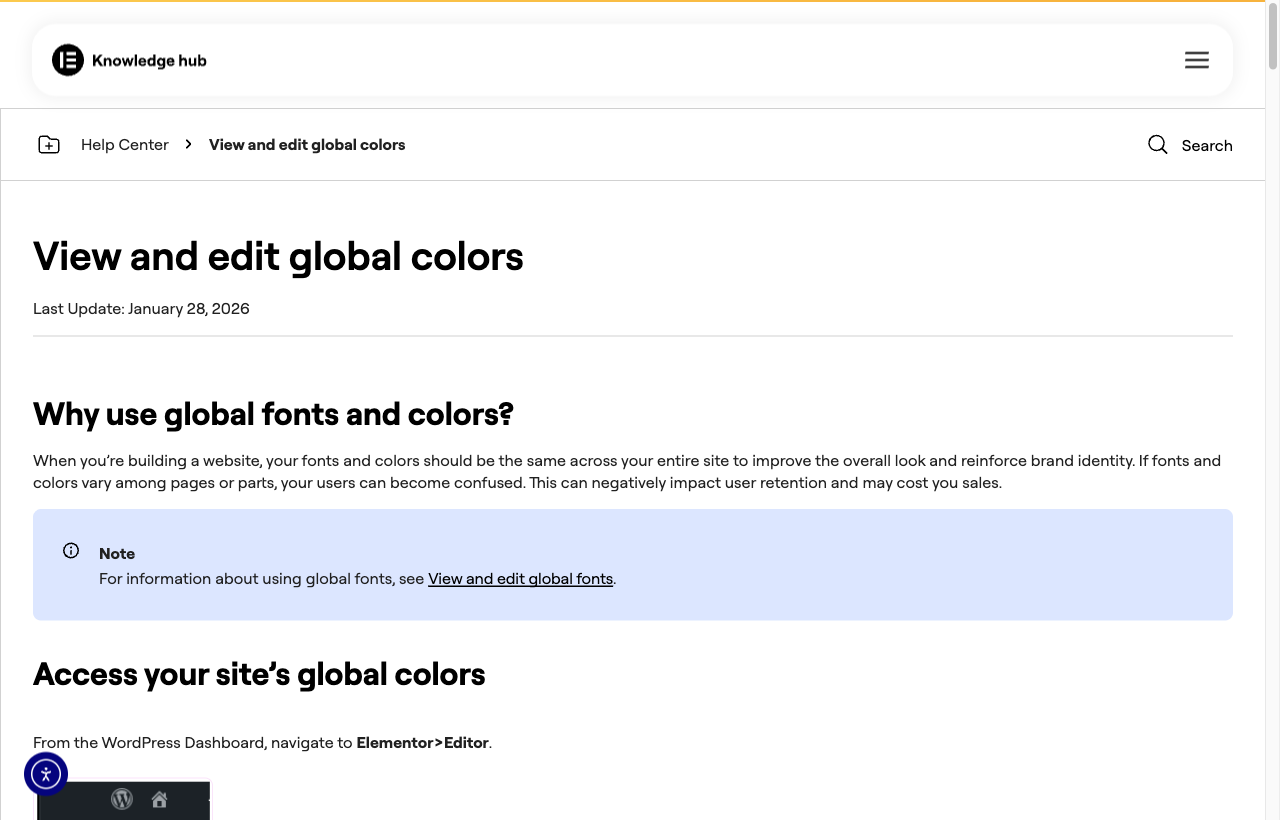Open the View and edit global fonts link
This screenshot has height=820, width=1280.
tap(520, 579)
